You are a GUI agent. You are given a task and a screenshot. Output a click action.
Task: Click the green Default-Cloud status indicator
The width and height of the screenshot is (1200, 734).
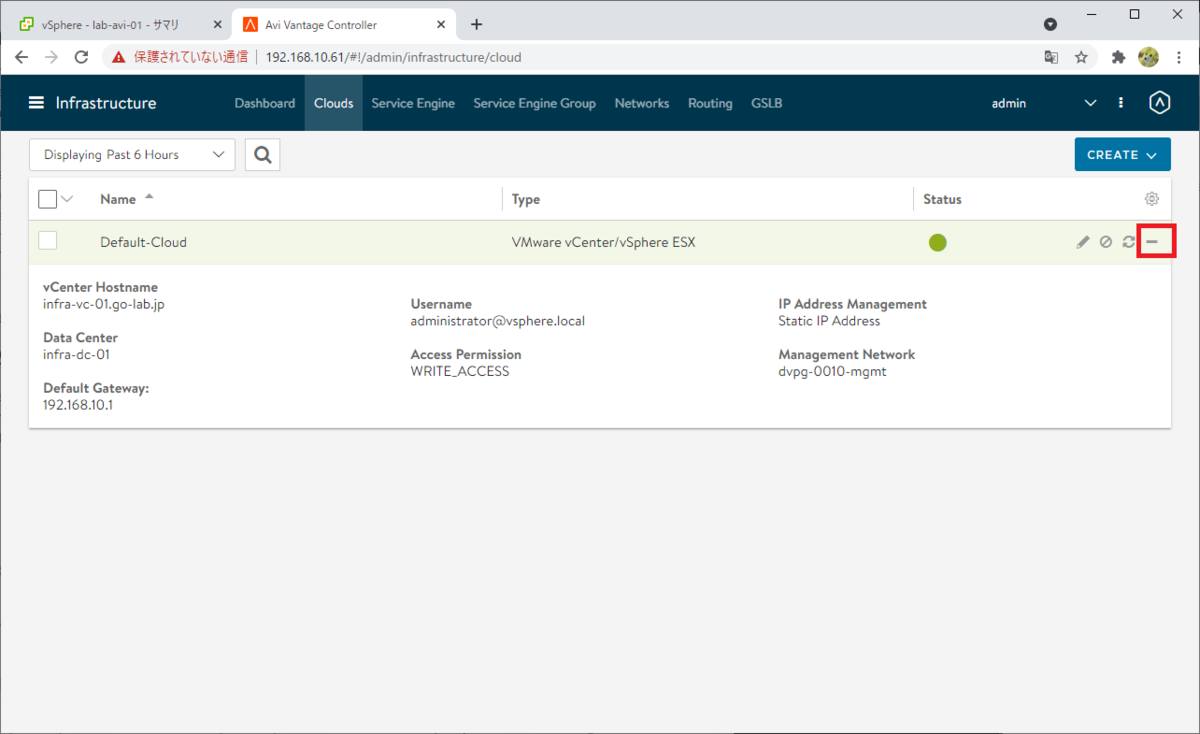tap(938, 242)
